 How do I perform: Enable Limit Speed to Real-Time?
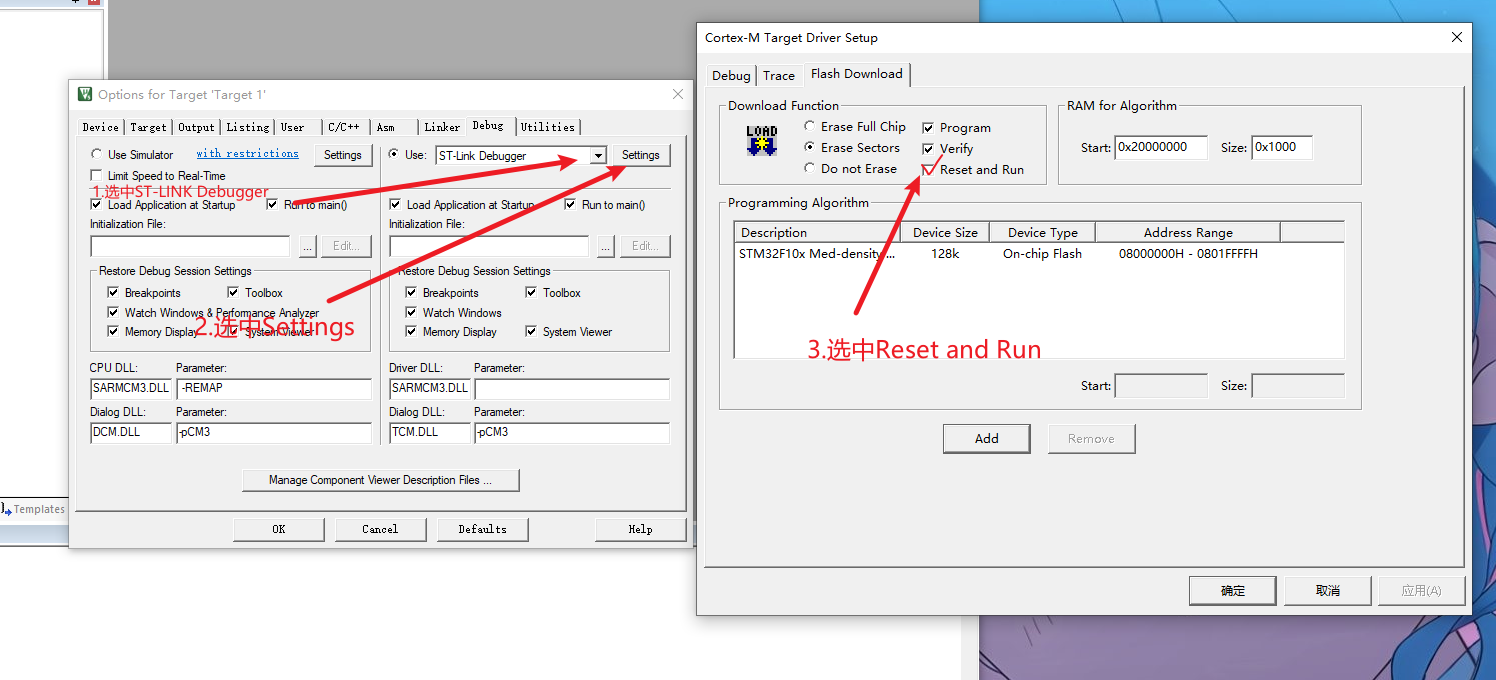pyautogui.click(x=96, y=176)
